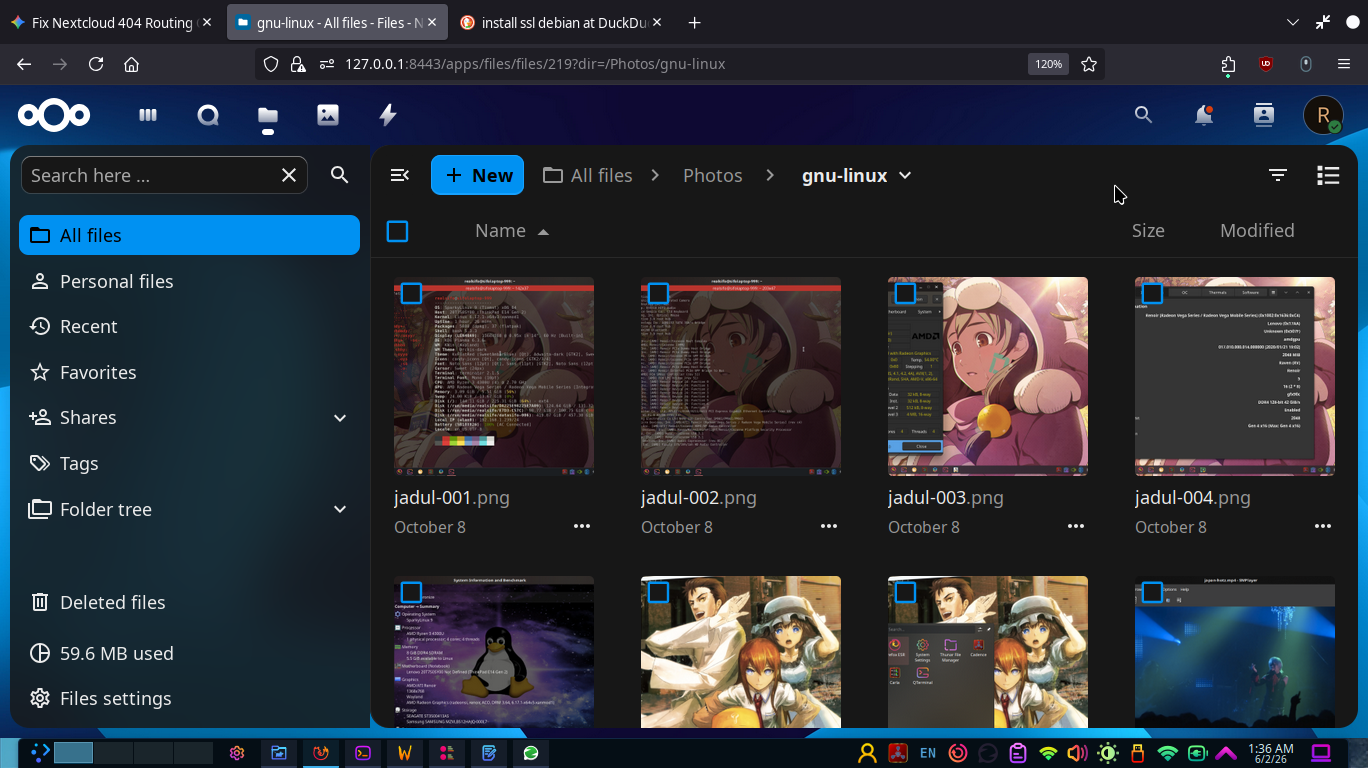The image size is (1368, 768).
Task: Open actions menu for jadul-004.png
Action: (1323, 526)
